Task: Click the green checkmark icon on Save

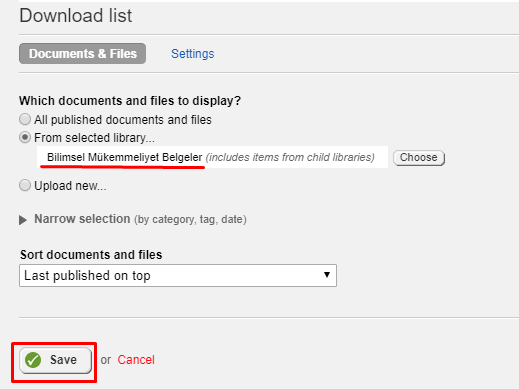Action: [x=33, y=360]
